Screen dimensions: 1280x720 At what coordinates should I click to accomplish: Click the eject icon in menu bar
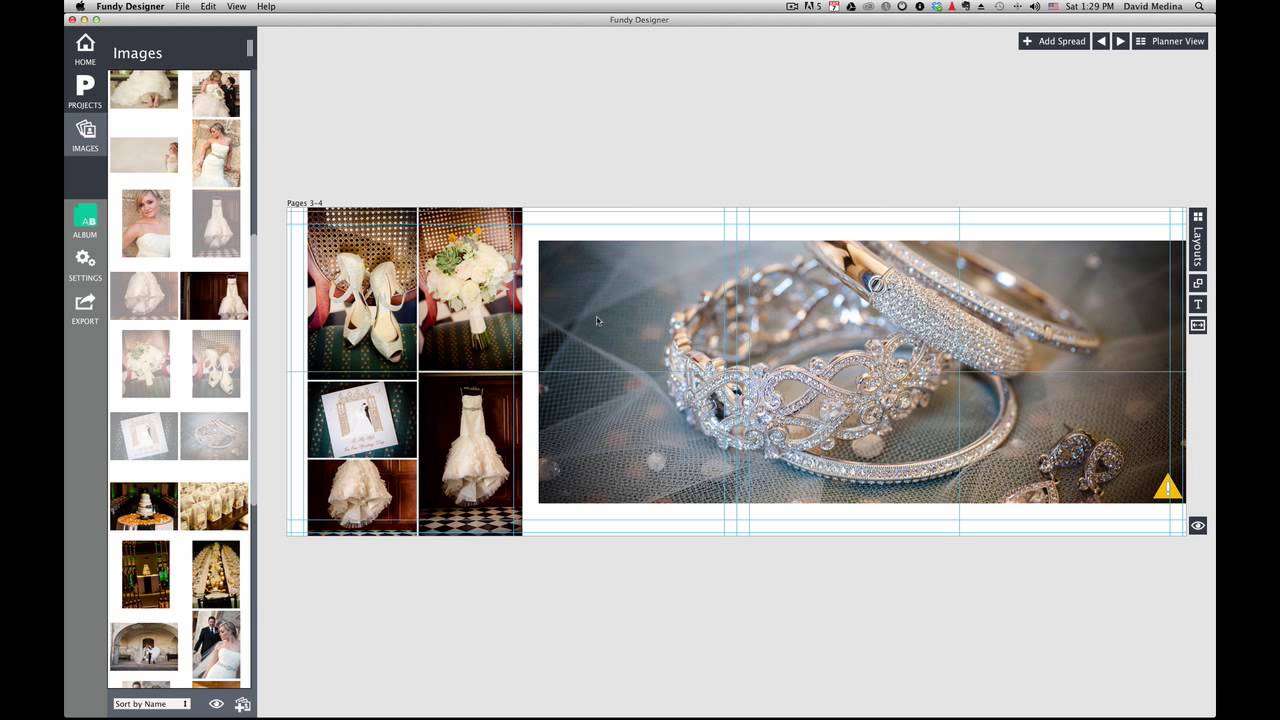pos(982,6)
